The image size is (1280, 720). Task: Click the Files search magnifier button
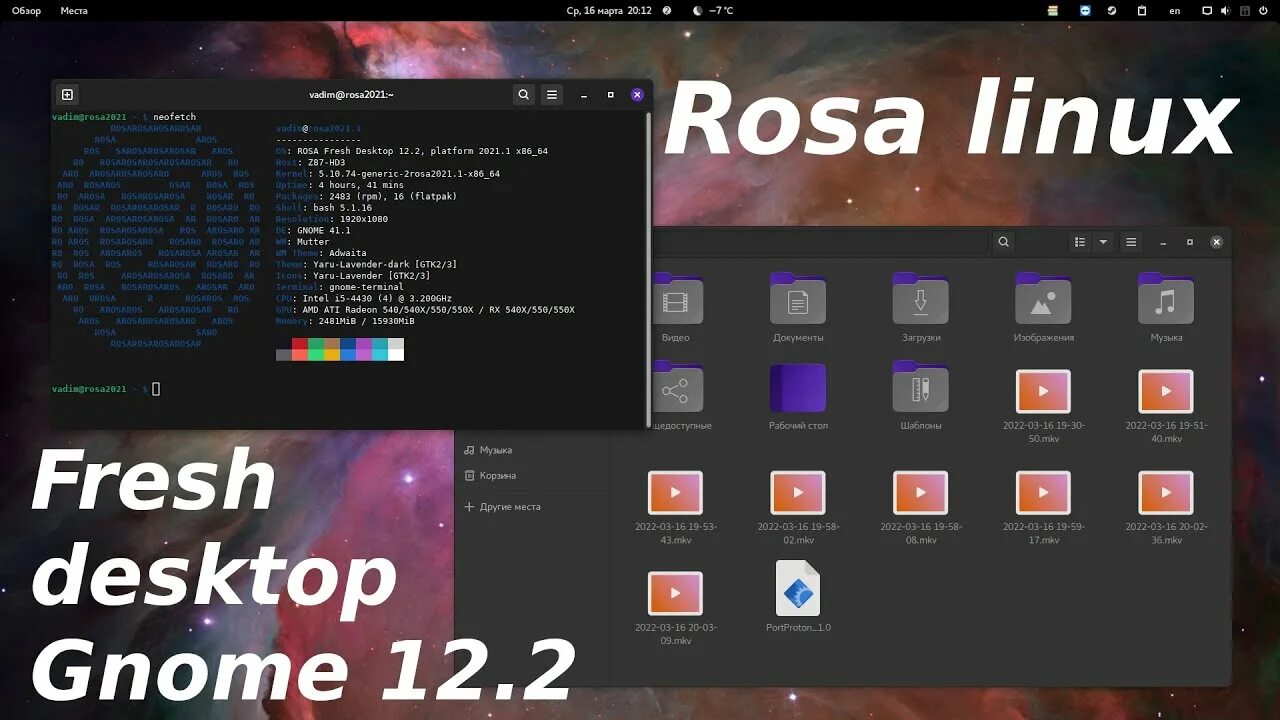tap(1003, 242)
